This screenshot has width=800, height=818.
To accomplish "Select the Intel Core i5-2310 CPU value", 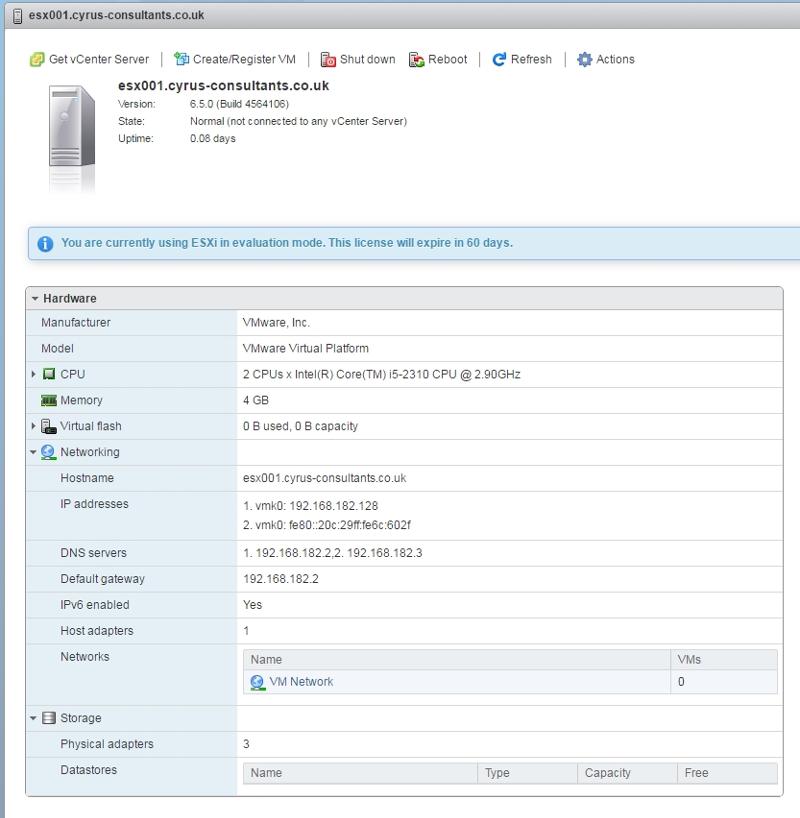I will [381, 374].
